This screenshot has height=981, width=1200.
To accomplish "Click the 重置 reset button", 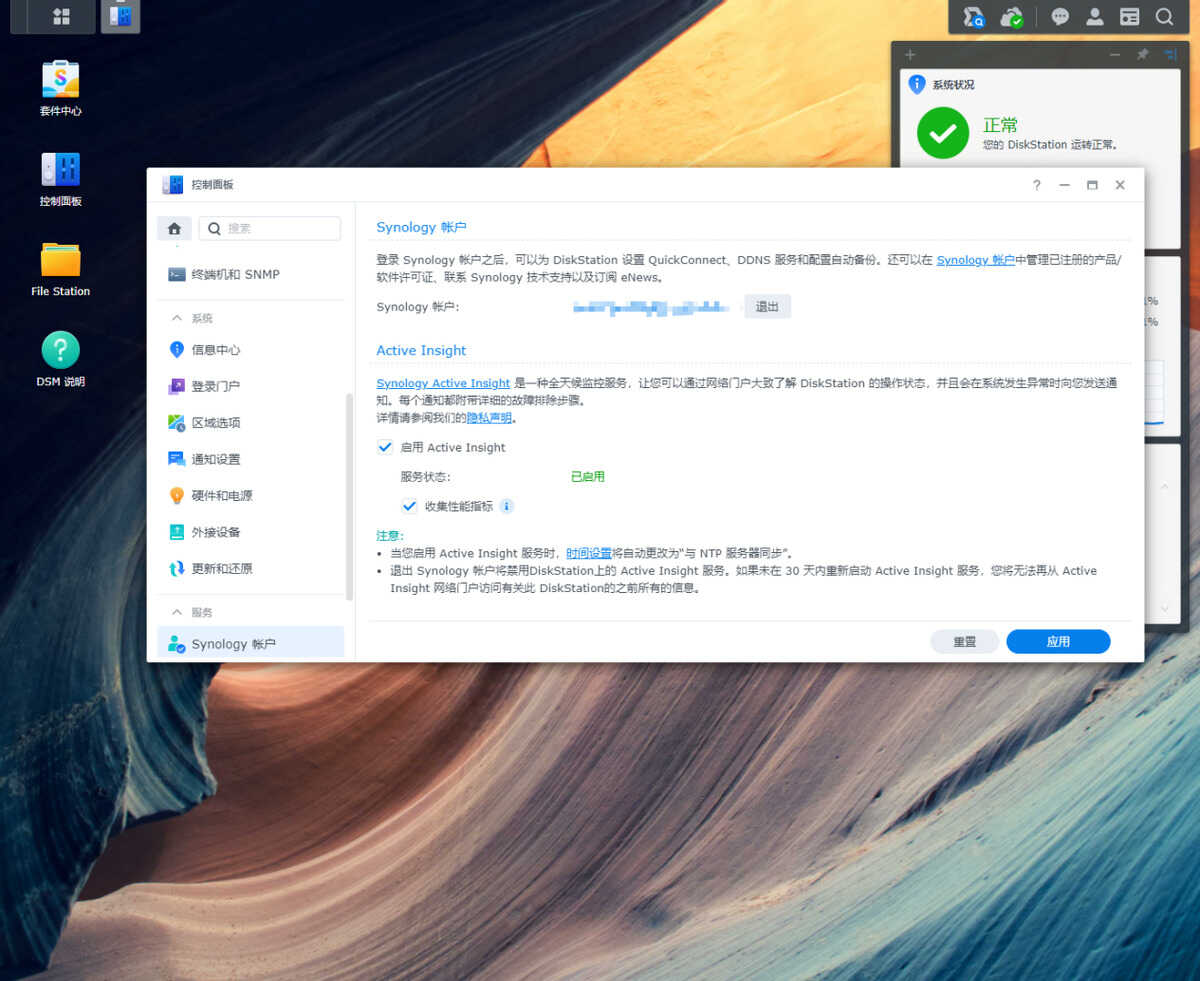I will point(964,642).
